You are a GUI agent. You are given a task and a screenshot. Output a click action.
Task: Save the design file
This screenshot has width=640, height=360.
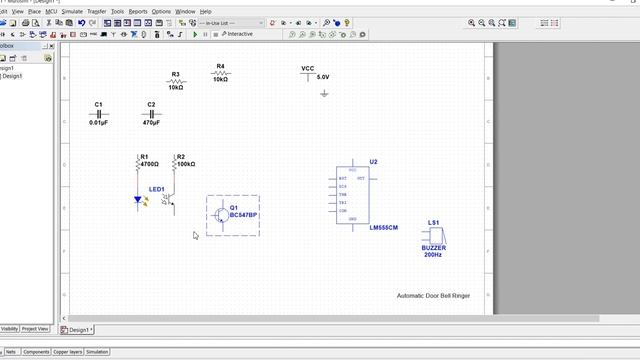13,23
